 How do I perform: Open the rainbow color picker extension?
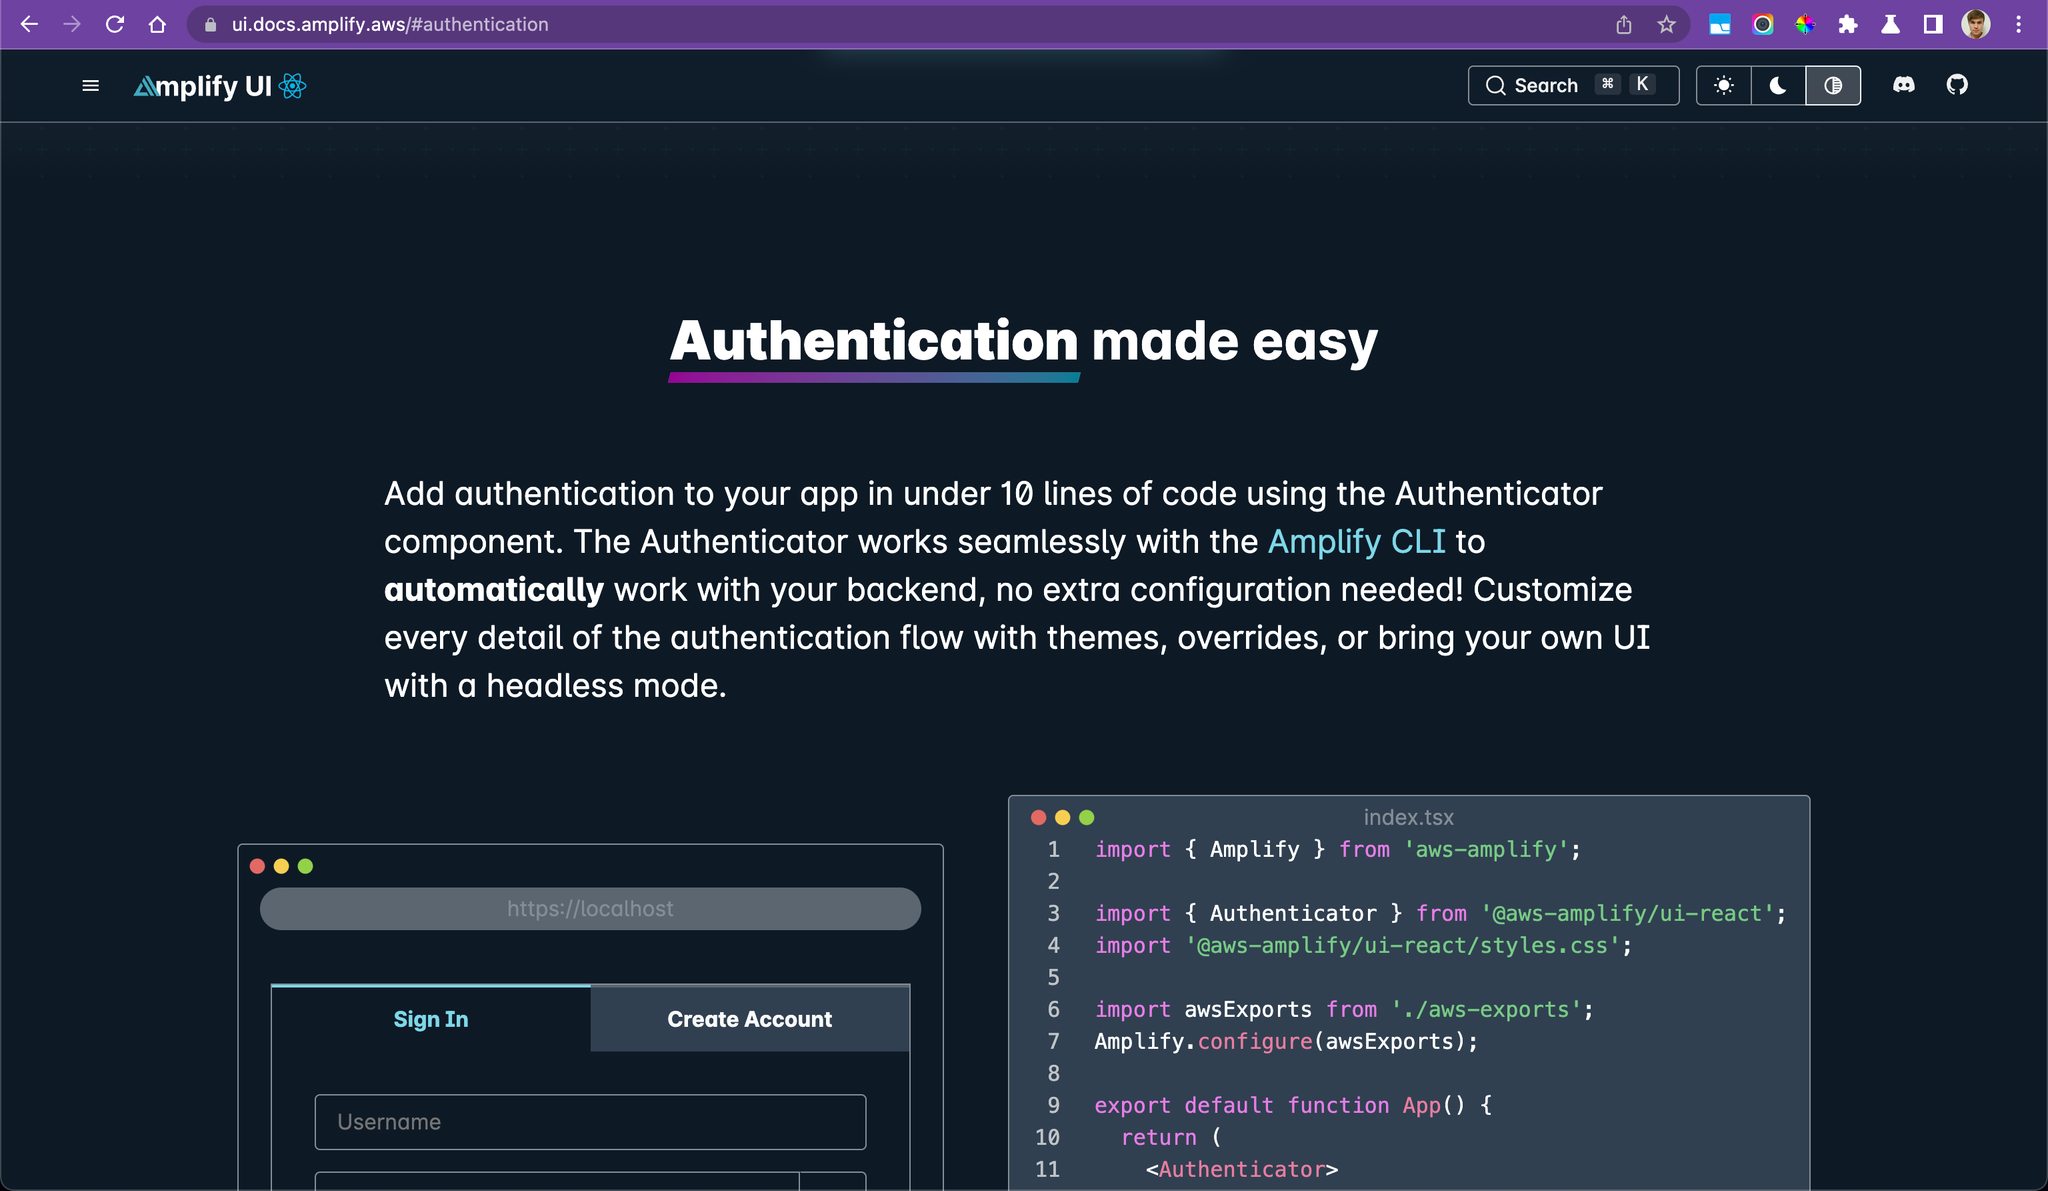point(1805,25)
